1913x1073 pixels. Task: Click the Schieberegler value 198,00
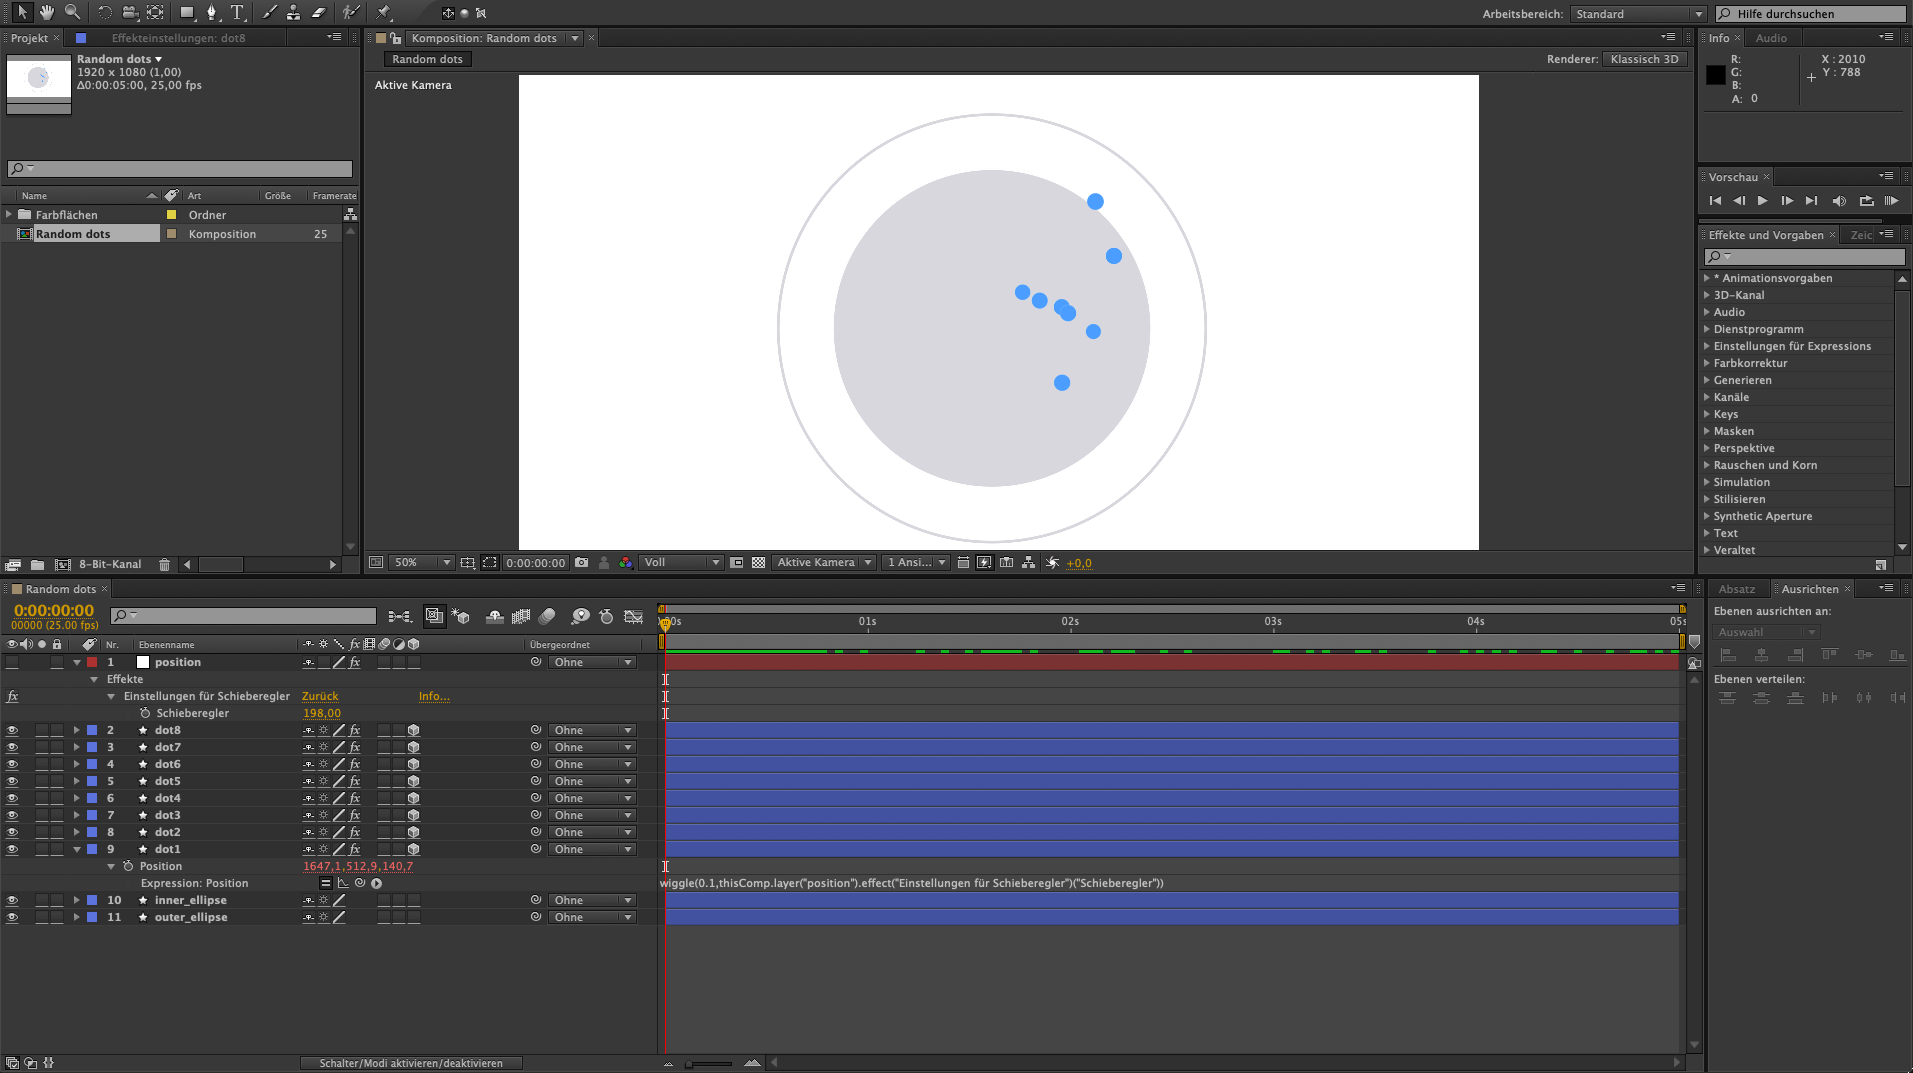321,714
